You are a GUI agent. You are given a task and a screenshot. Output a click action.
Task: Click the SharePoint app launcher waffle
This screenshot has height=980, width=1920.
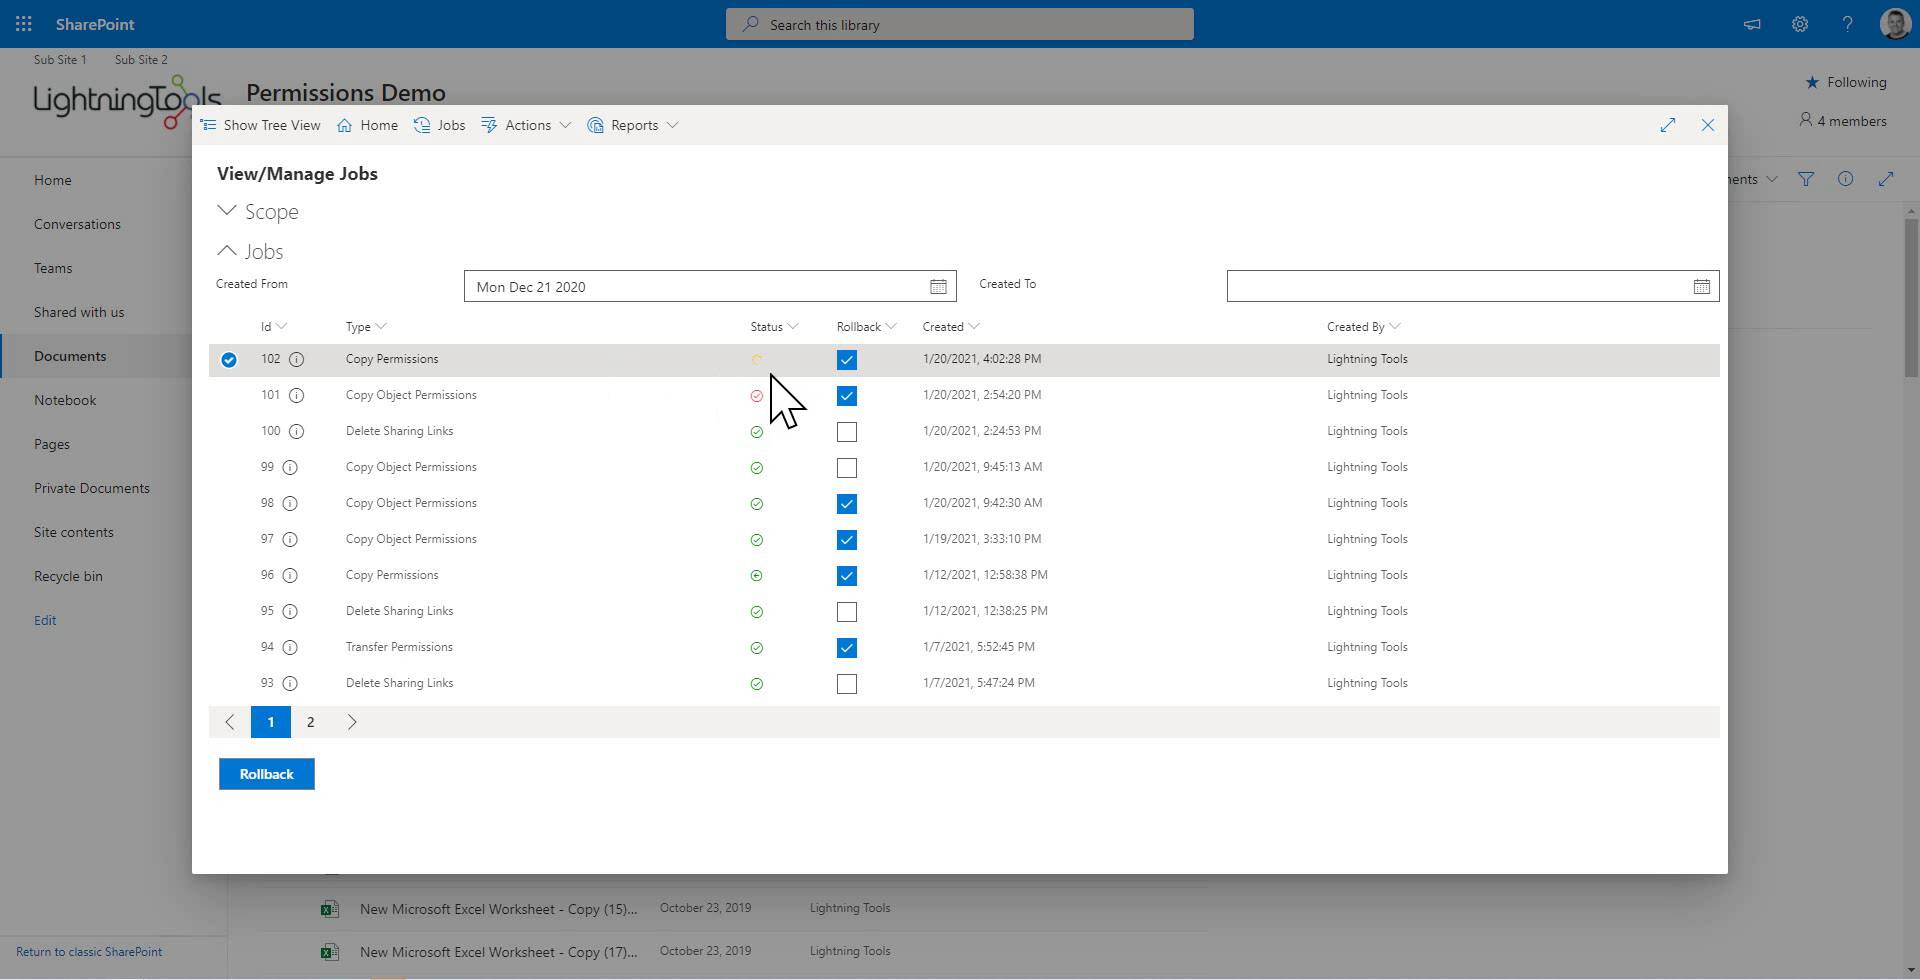pyautogui.click(x=24, y=24)
